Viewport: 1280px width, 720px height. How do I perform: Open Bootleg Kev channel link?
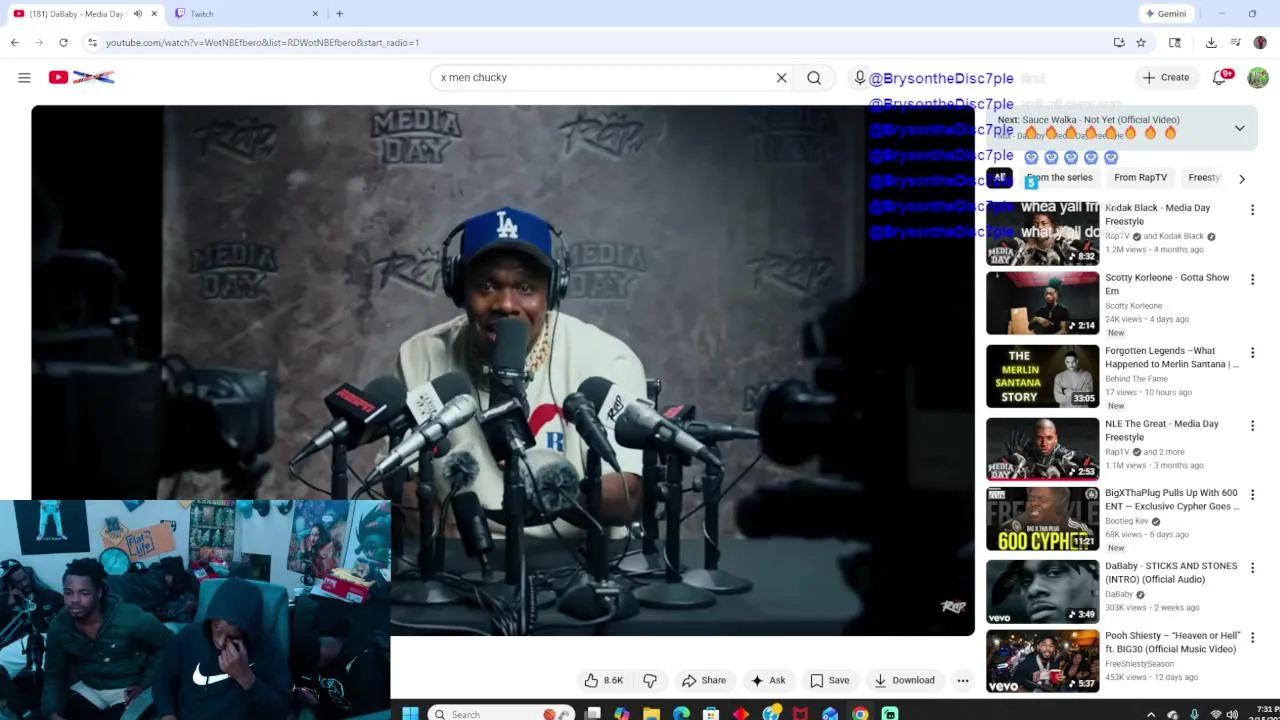coord(1127,521)
